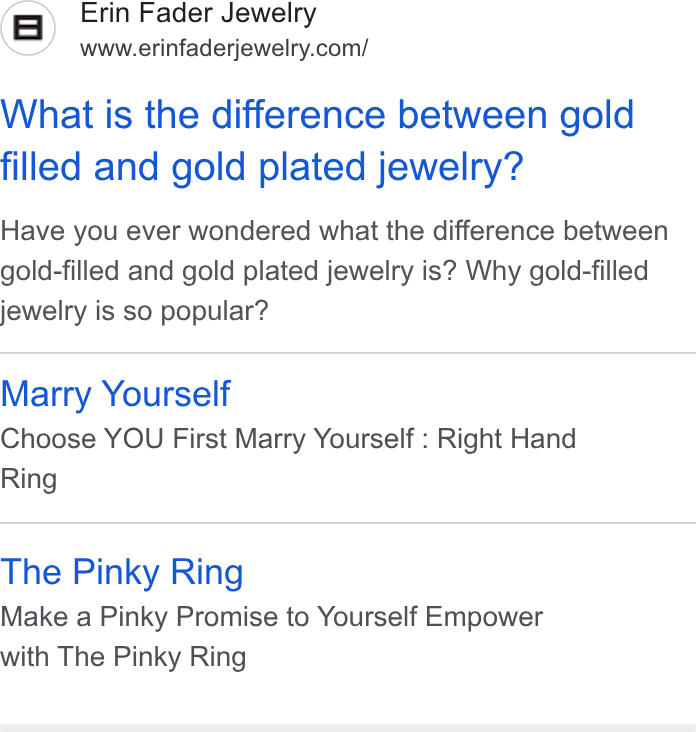Click the 'filled and gold plated jewelry?' title line
696x732 pixels.
262,167
